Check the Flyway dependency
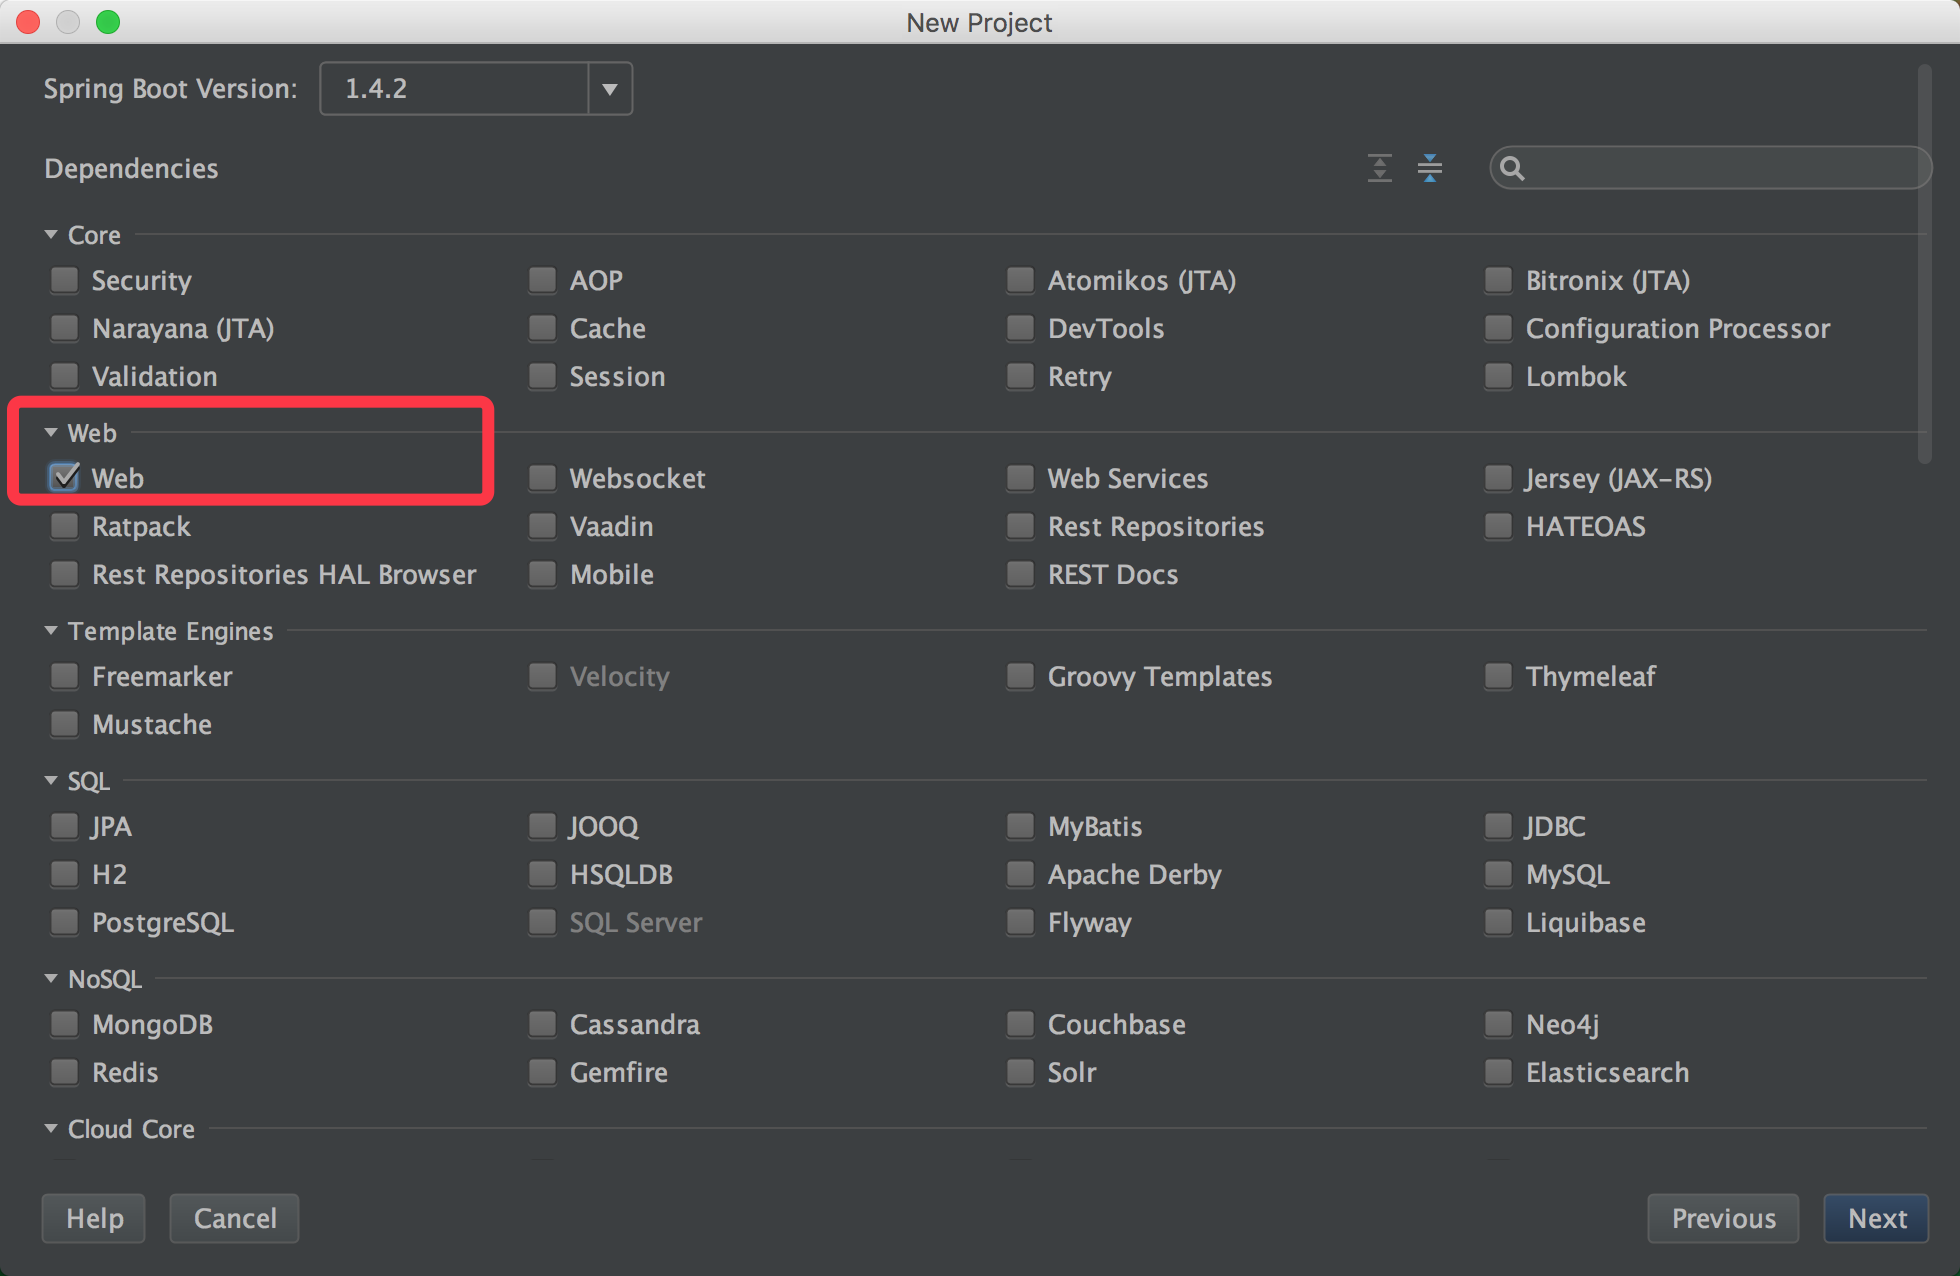Viewport: 1960px width, 1276px height. [1021, 922]
